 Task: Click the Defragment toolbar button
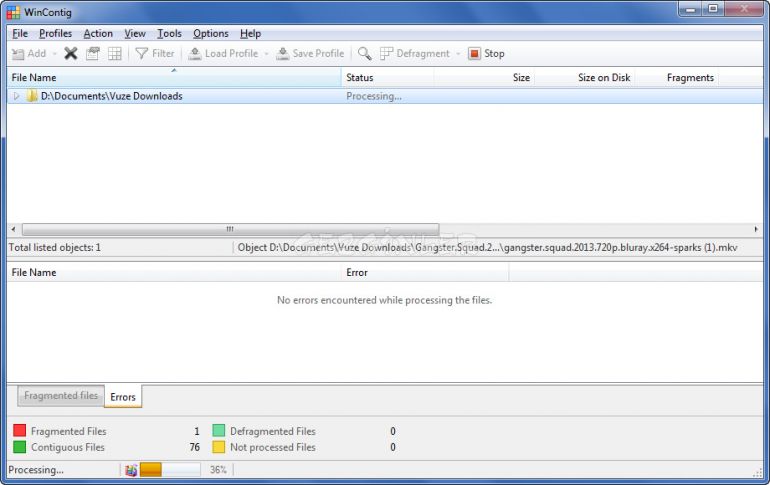pos(415,53)
